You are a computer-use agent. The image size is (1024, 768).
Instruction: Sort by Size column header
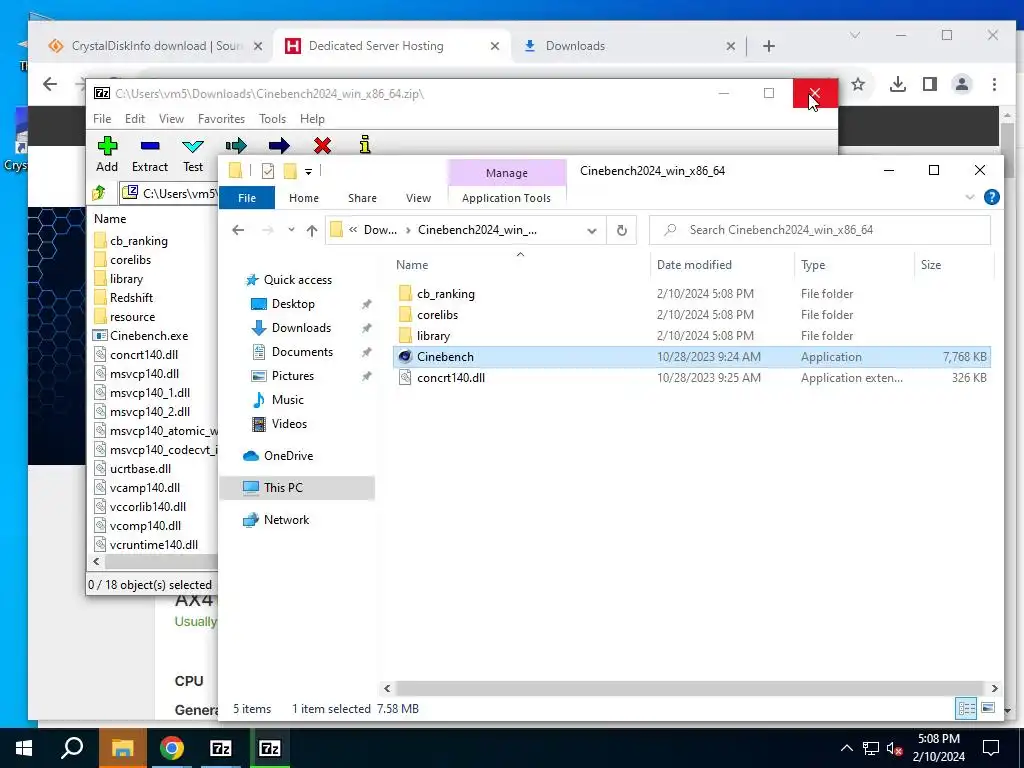pos(931,264)
